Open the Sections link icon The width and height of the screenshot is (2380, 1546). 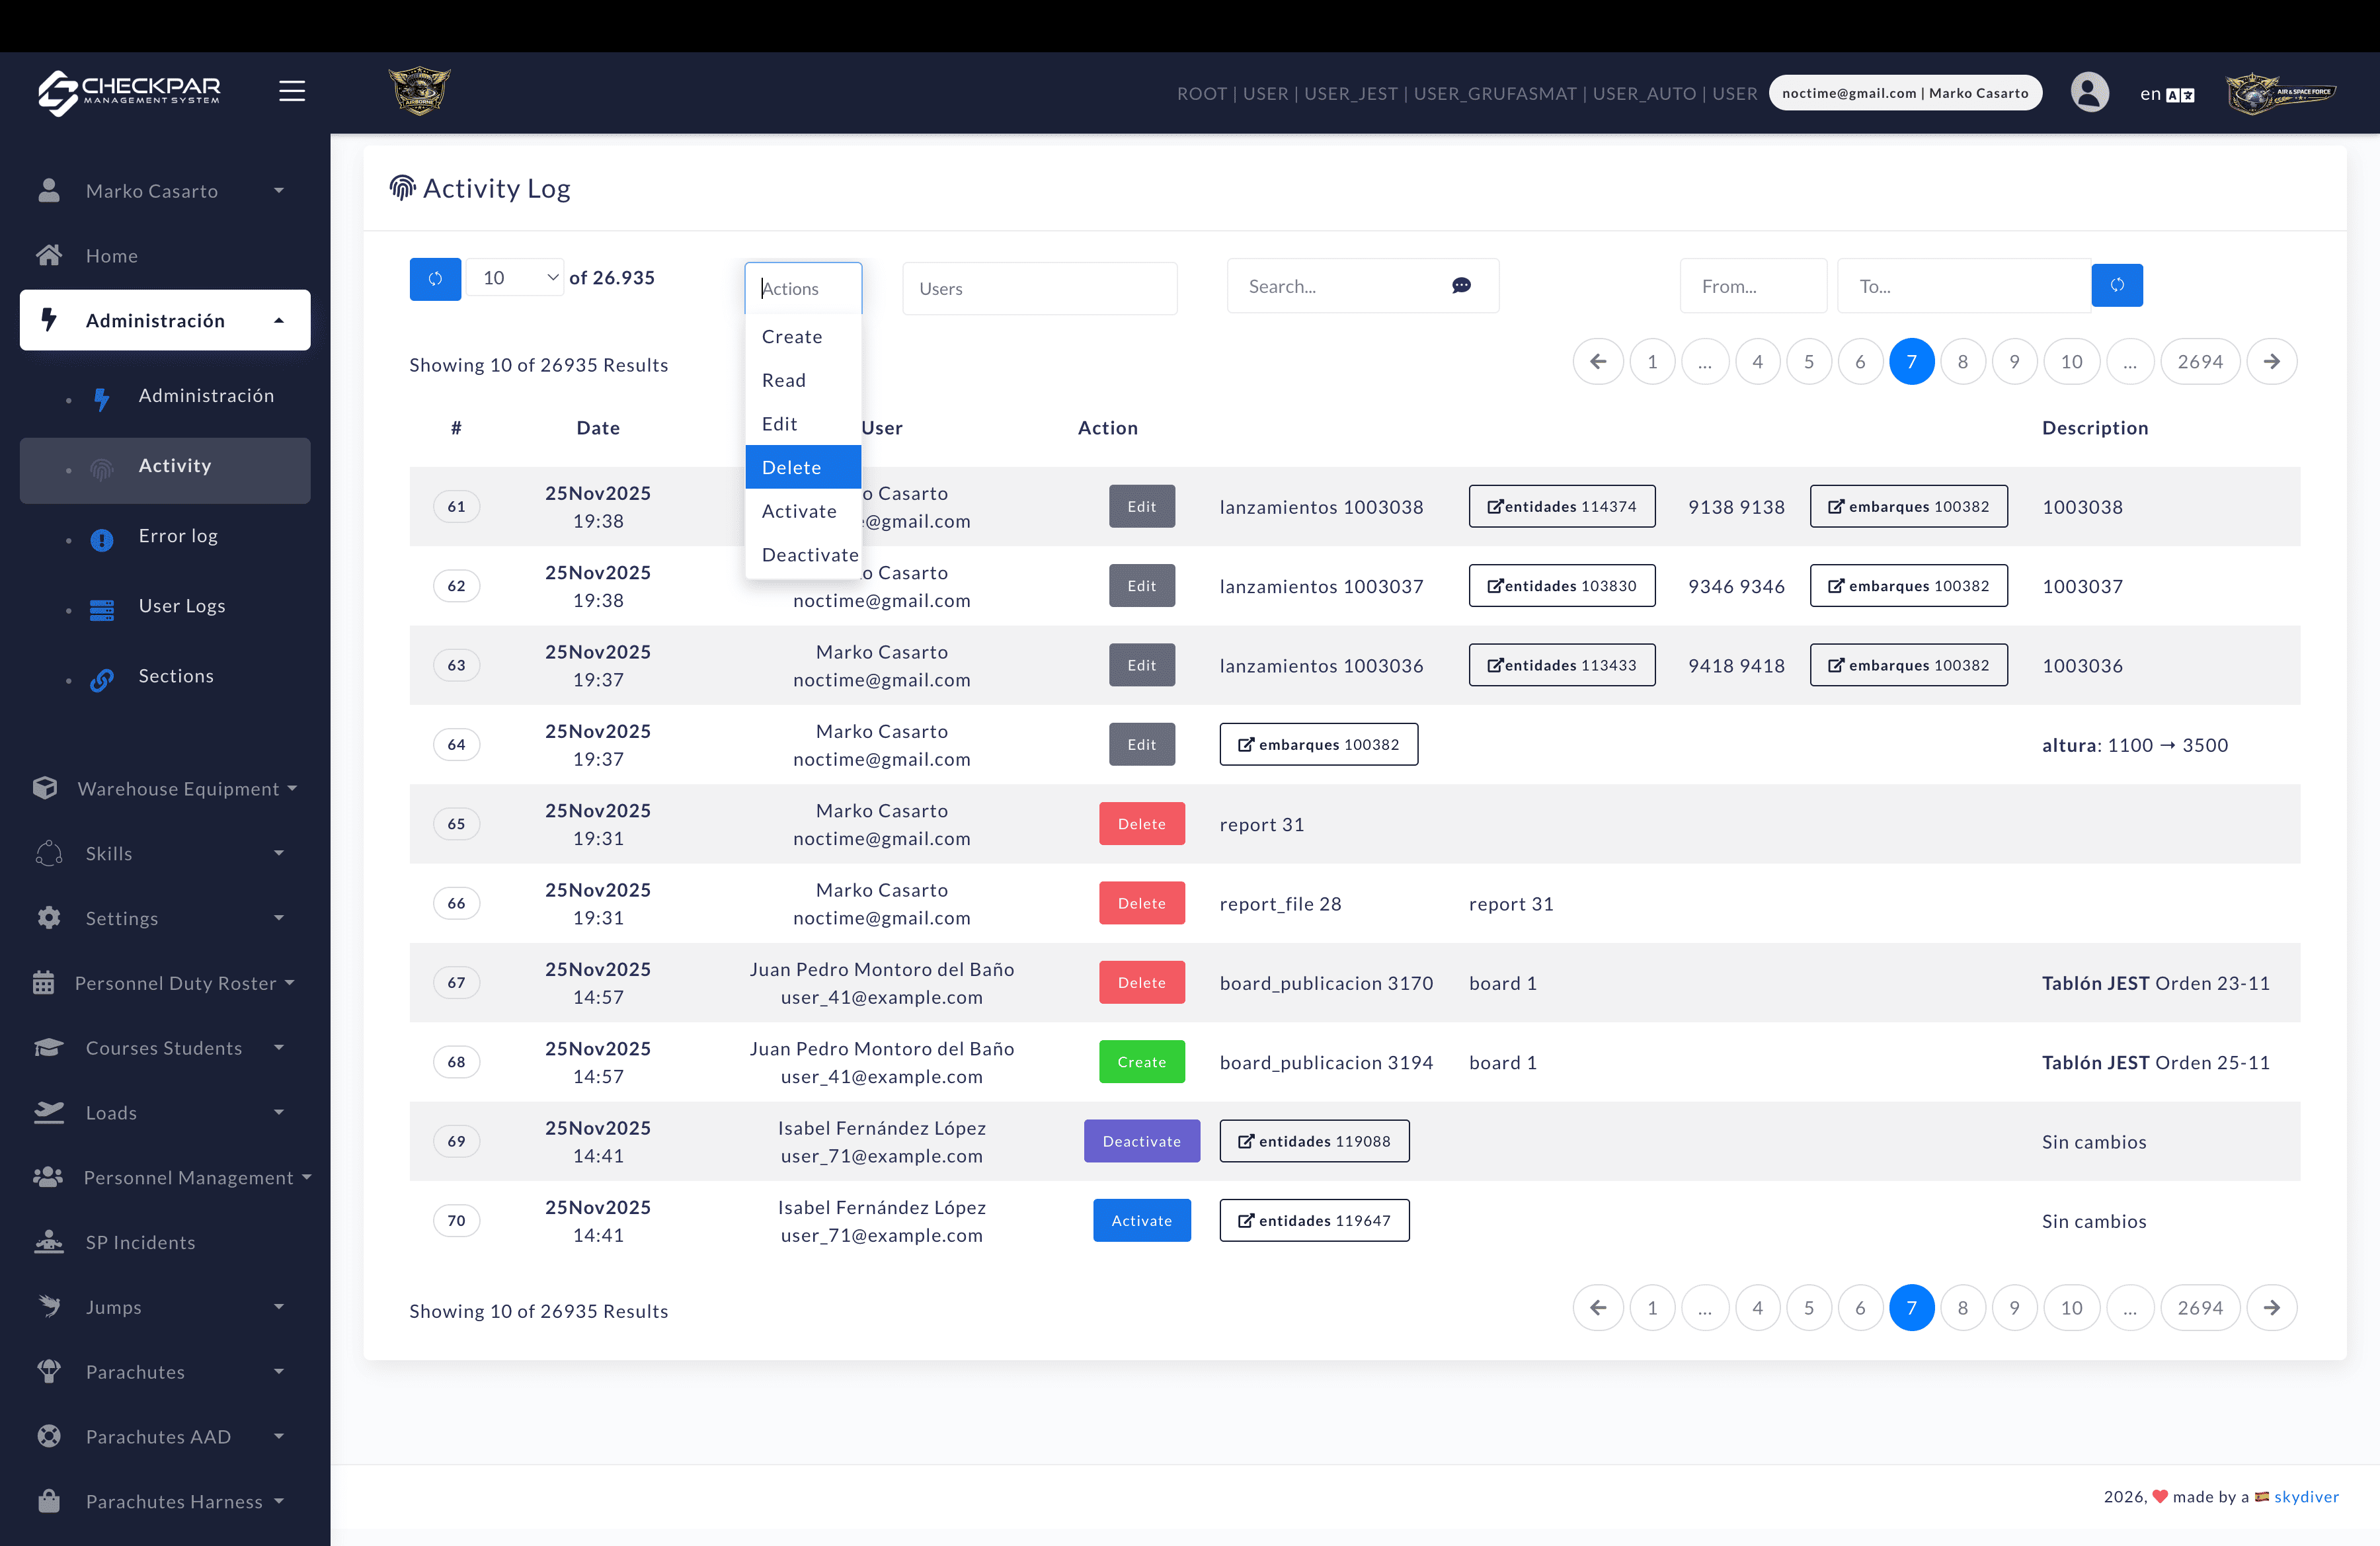tap(103, 679)
